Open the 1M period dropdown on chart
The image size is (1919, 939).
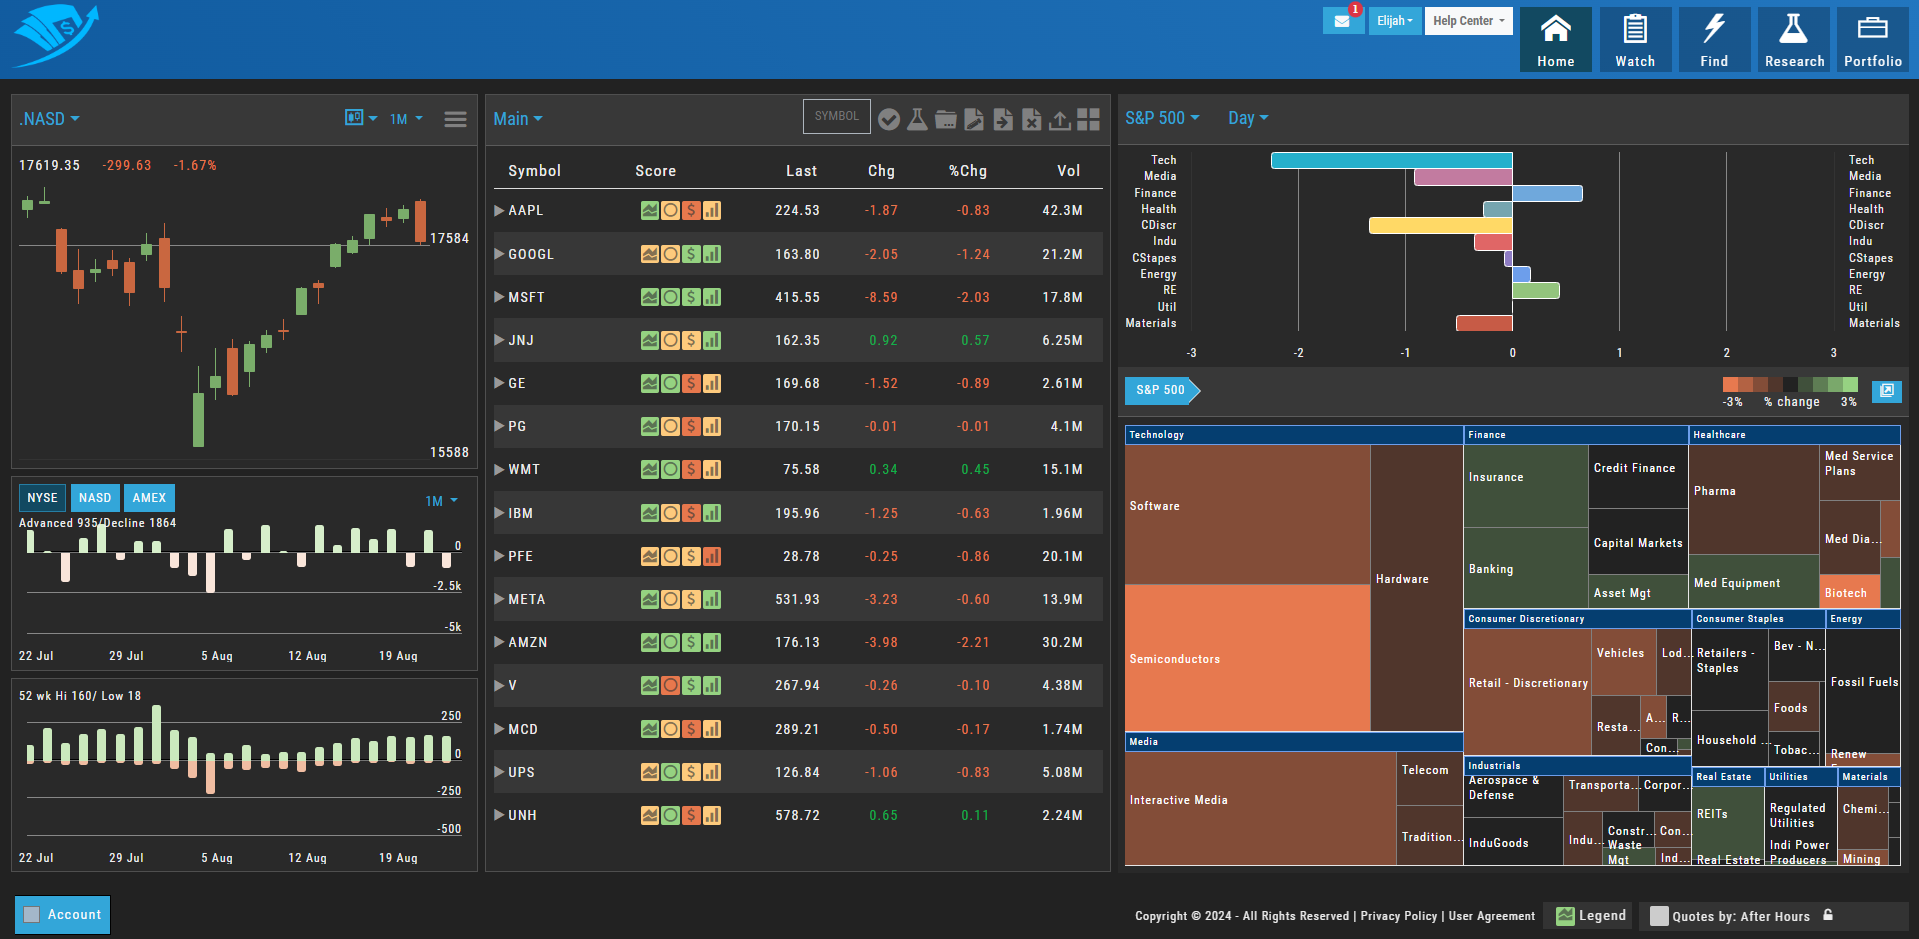(406, 119)
